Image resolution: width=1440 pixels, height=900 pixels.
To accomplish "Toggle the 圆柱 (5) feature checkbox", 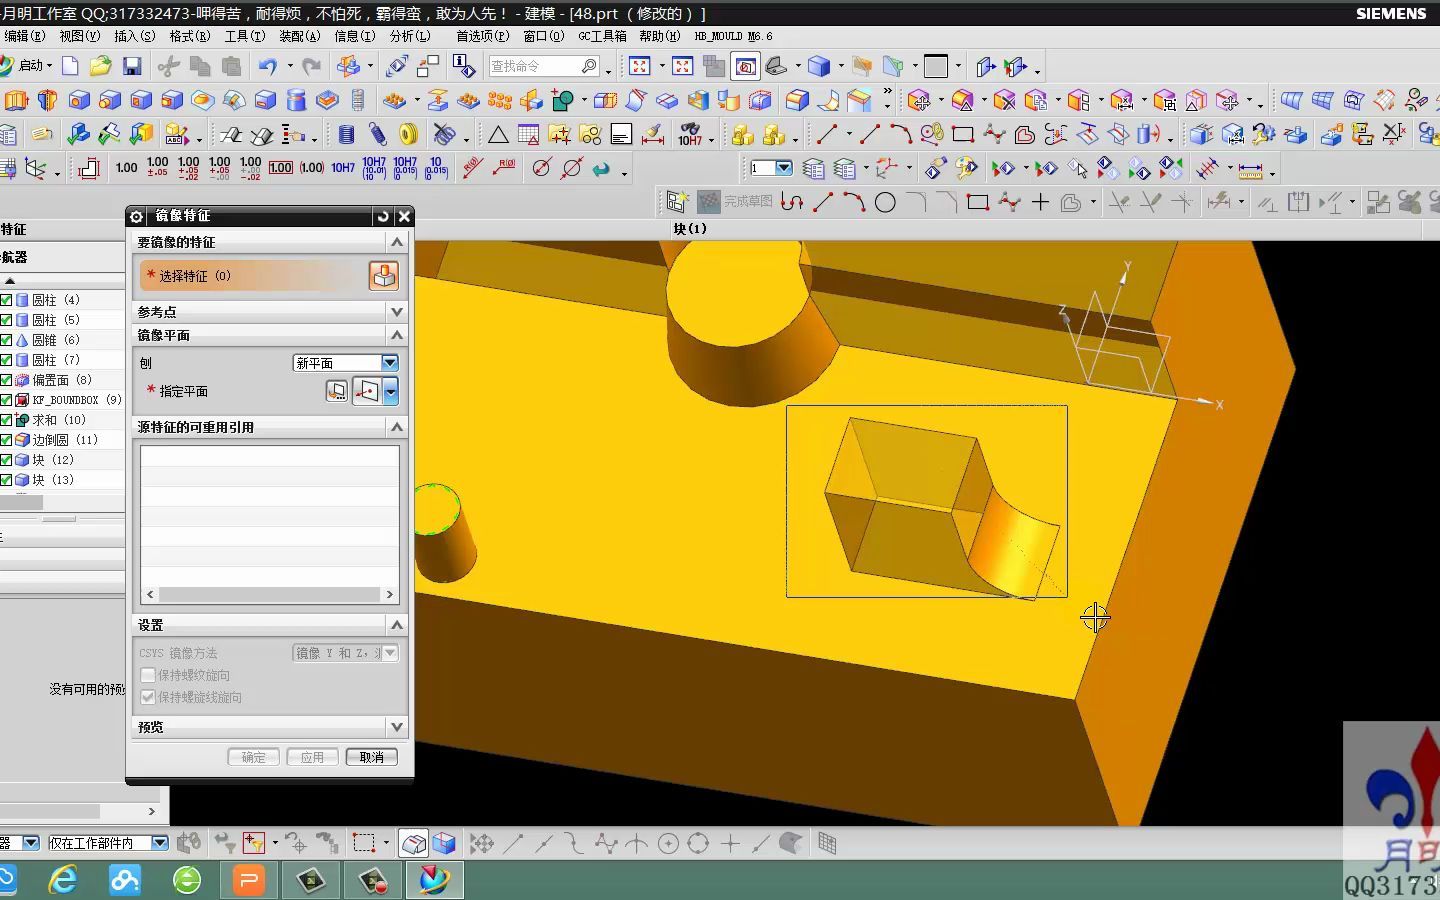I will 6,320.
